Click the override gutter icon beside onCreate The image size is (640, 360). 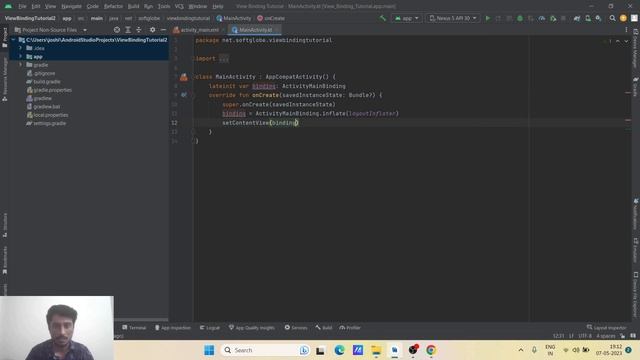184,95
